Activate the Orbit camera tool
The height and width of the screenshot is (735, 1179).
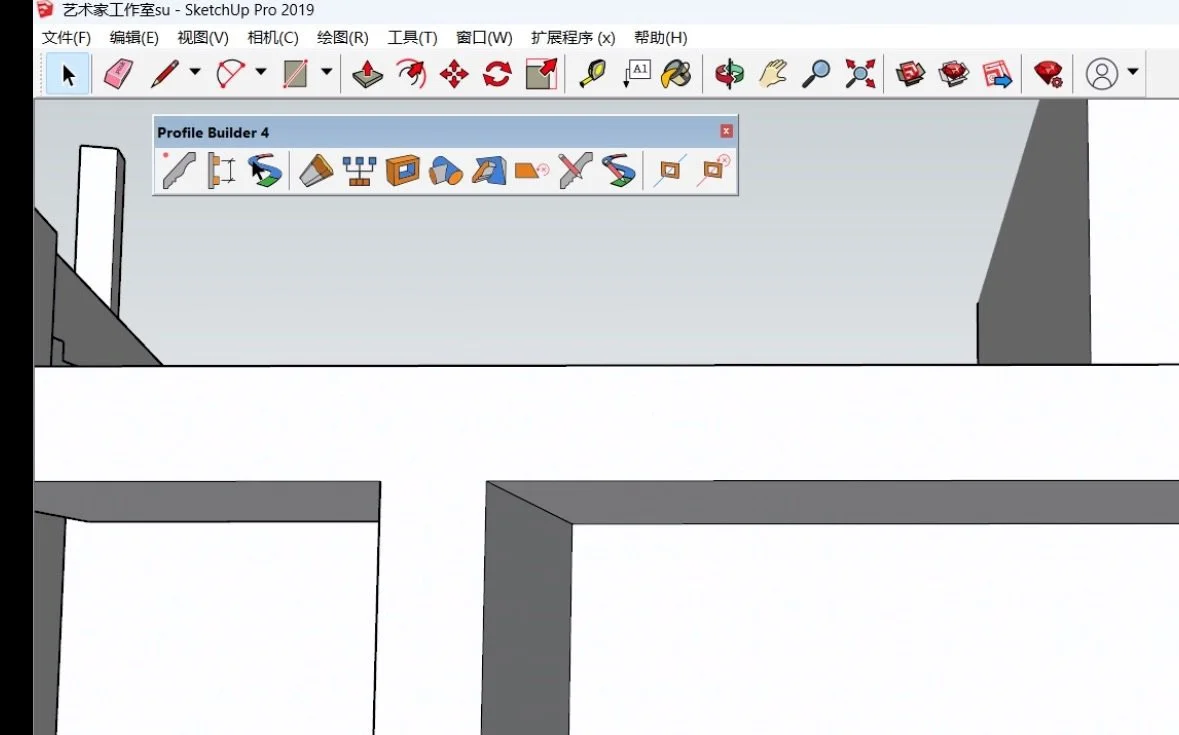coord(729,74)
